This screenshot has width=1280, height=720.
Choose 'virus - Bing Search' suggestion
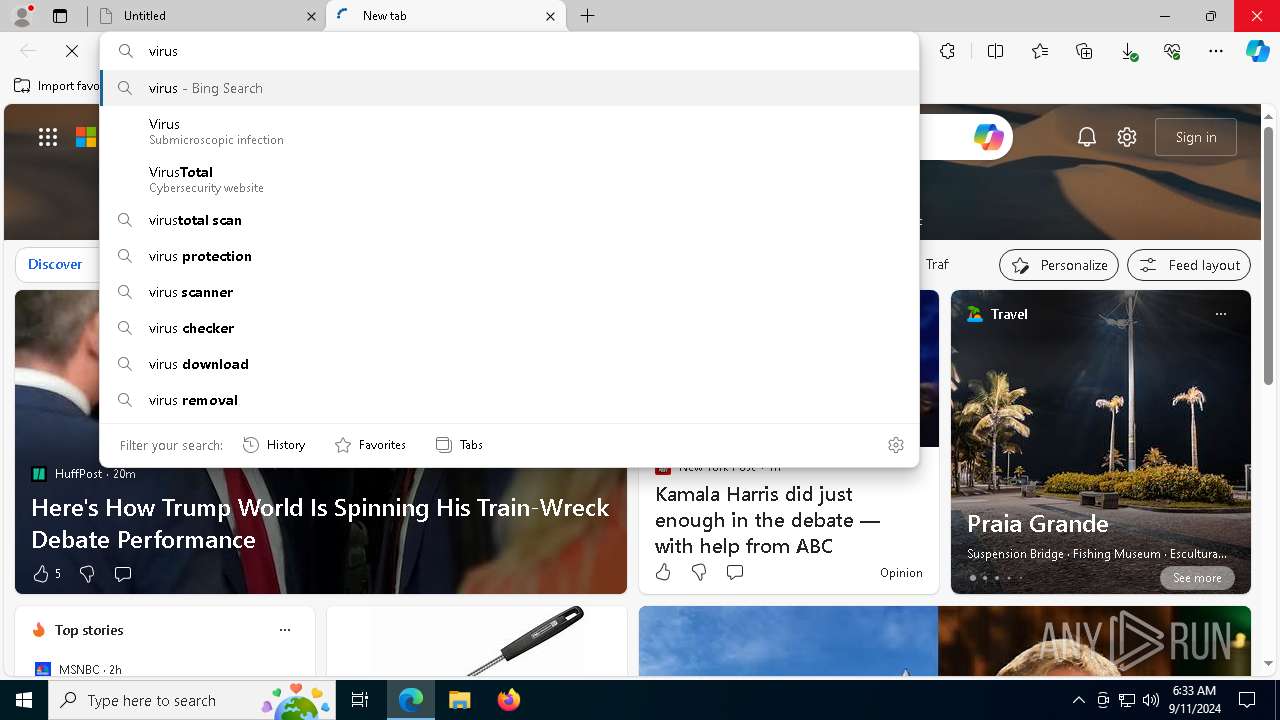(510, 88)
